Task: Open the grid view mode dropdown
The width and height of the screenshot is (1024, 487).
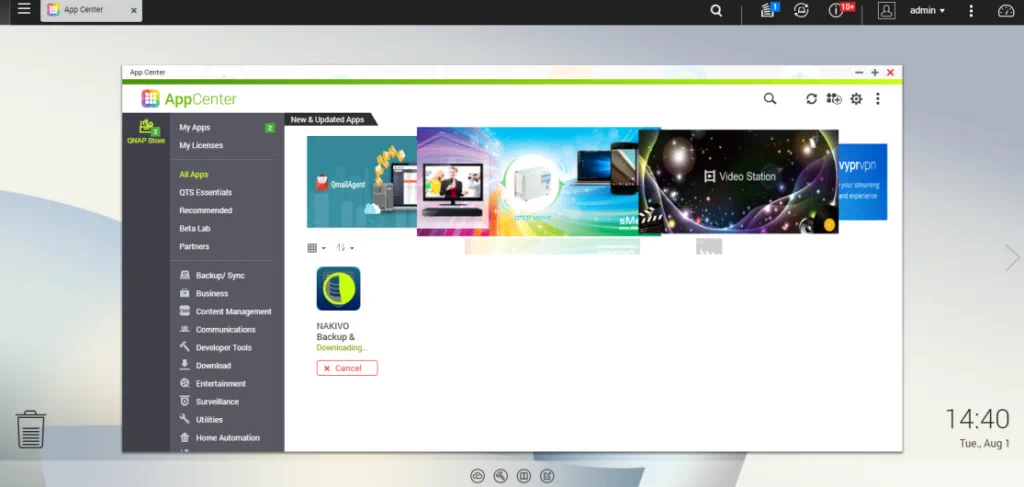Action: click(x=315, y=248)
